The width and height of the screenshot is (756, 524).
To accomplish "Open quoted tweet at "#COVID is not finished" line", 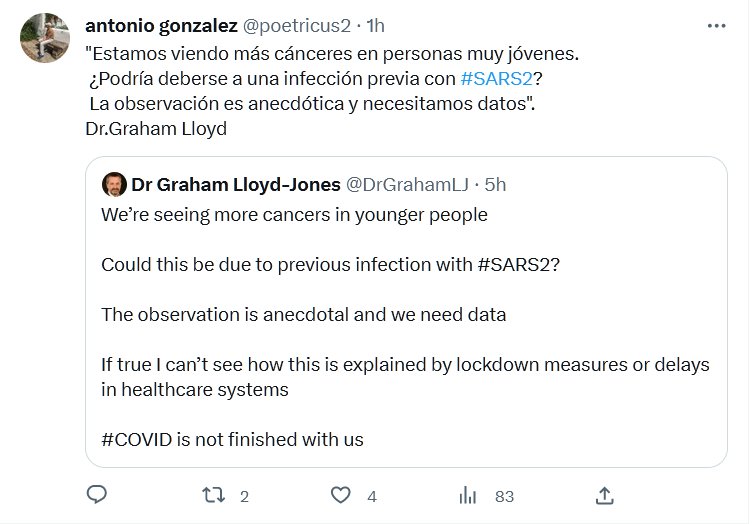I will [232, 439].
